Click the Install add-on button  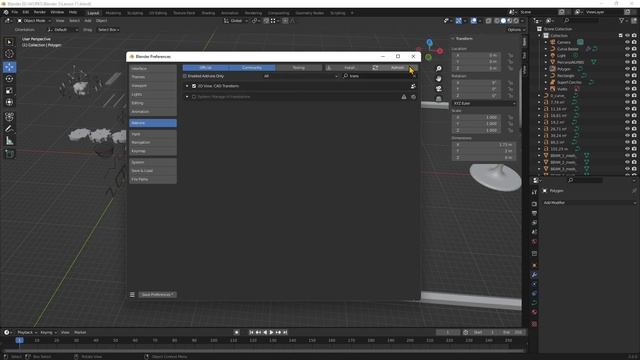[347, 68]
